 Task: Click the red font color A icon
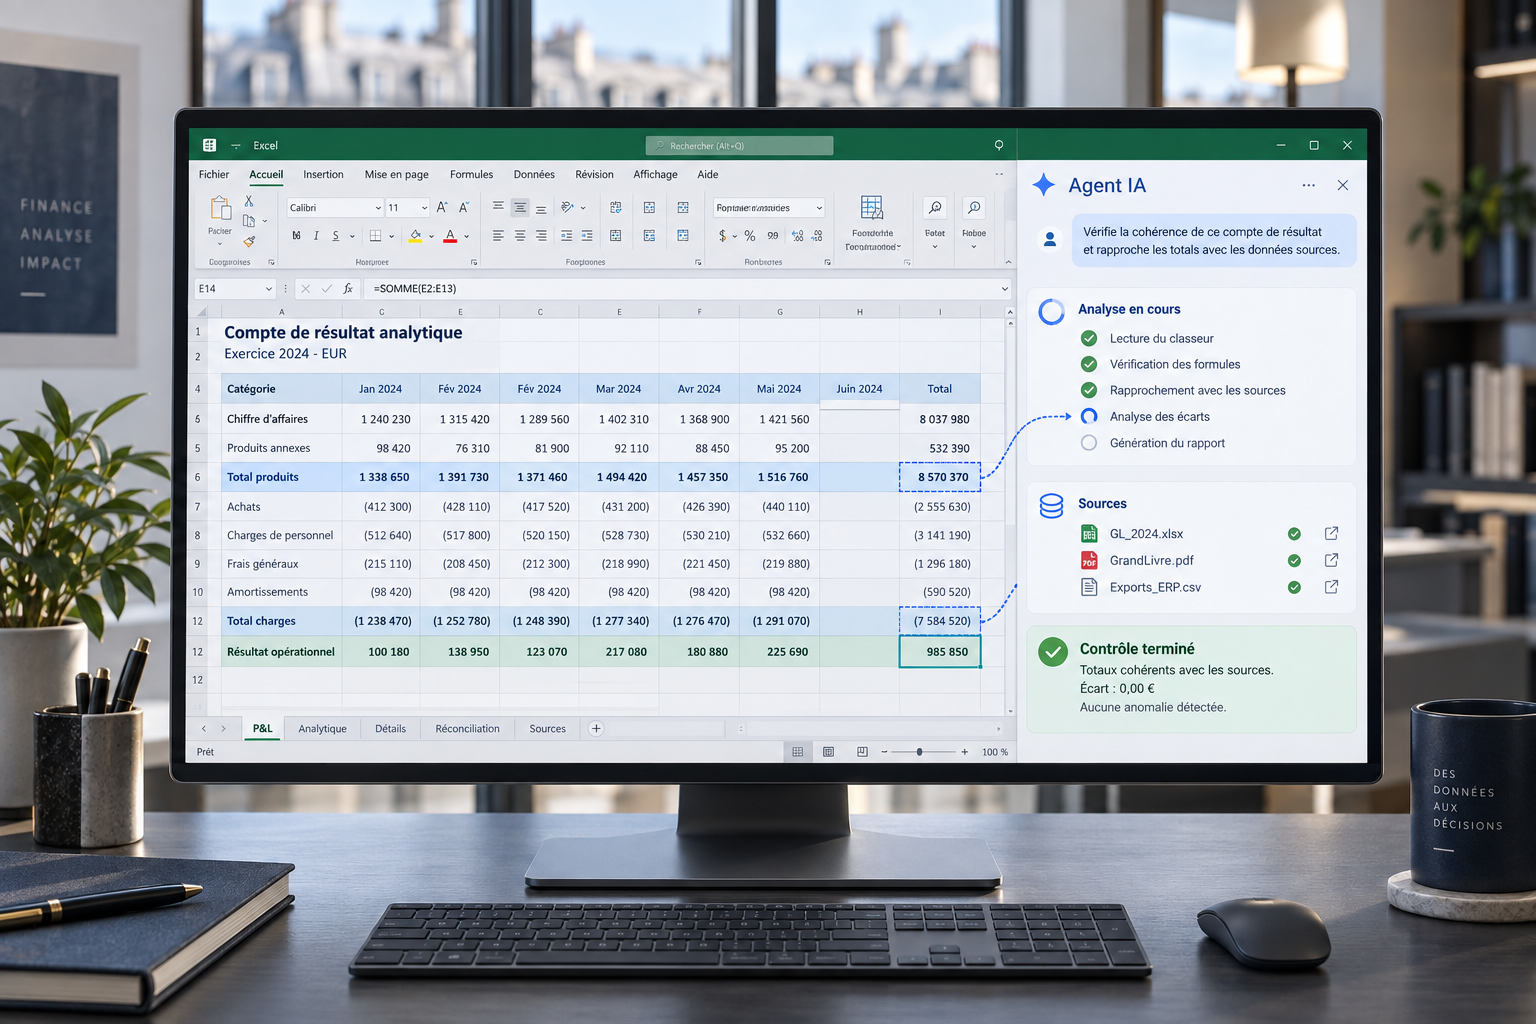click(450, 236)
